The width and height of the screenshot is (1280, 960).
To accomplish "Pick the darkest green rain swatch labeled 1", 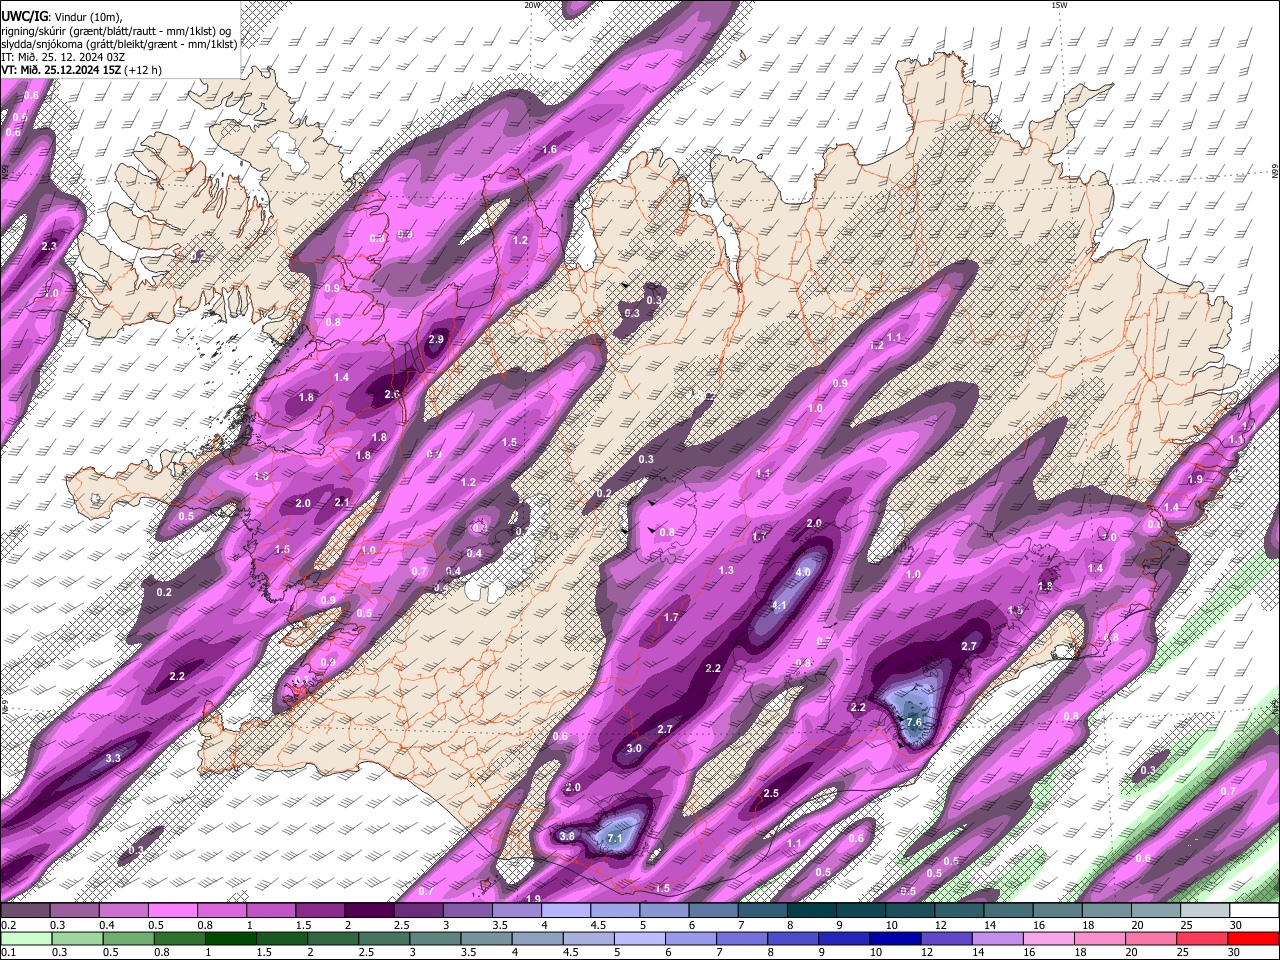I will [230, 938].
